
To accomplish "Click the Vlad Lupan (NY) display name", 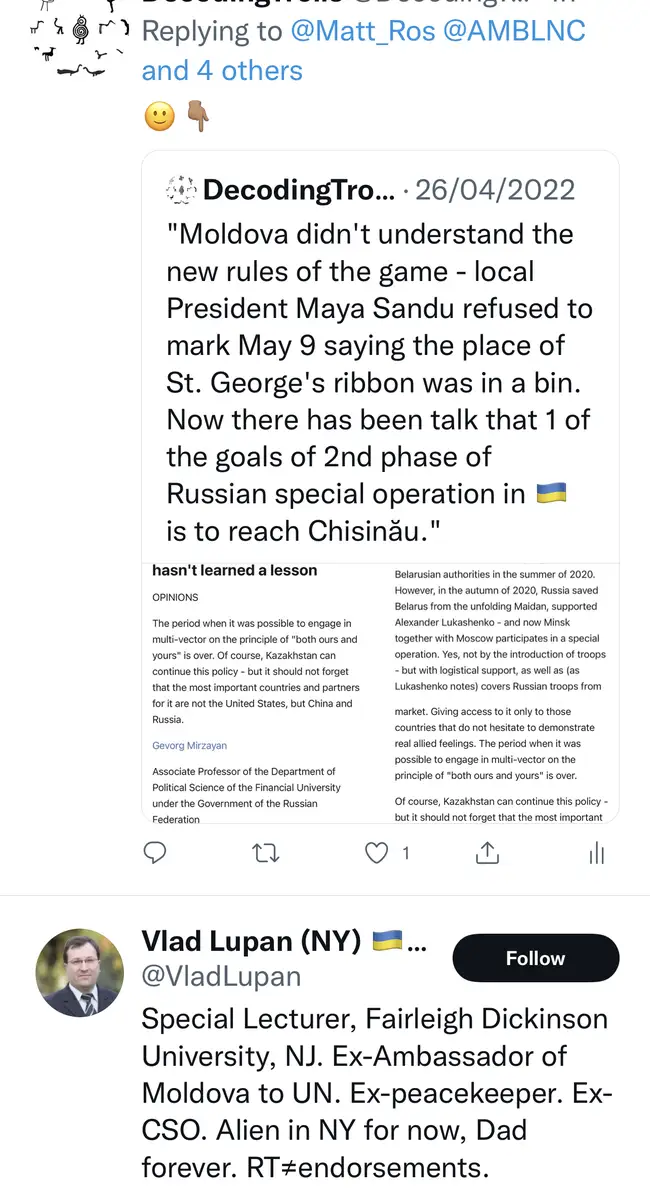I will click(251, 941).
